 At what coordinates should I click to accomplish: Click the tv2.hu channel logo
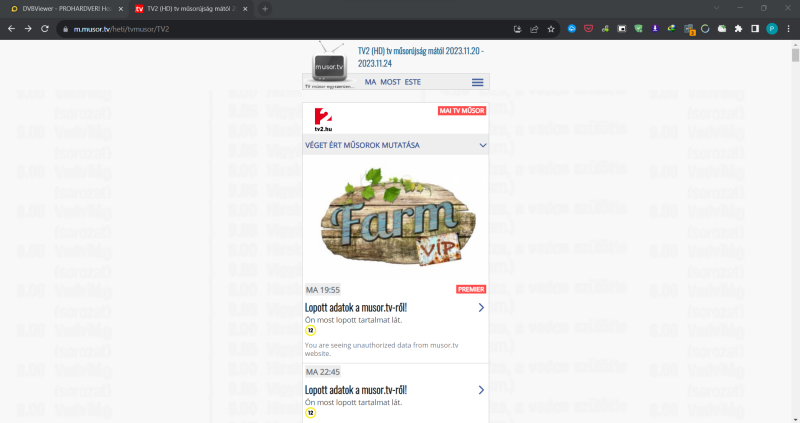[323, 120]
